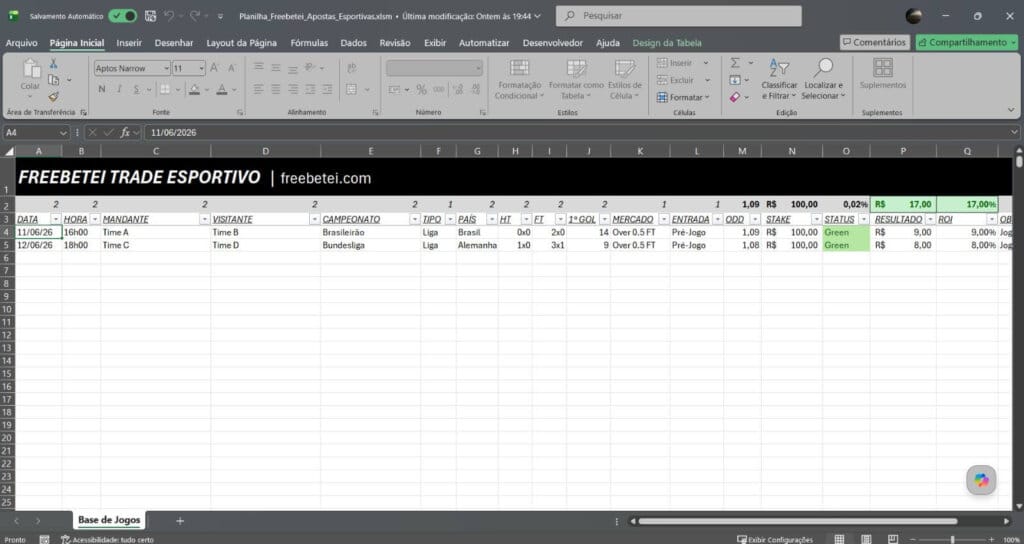This screenshot has height=544, width=1024.
Task: Open Formatação Condicional menu
Action: point(519,80)
